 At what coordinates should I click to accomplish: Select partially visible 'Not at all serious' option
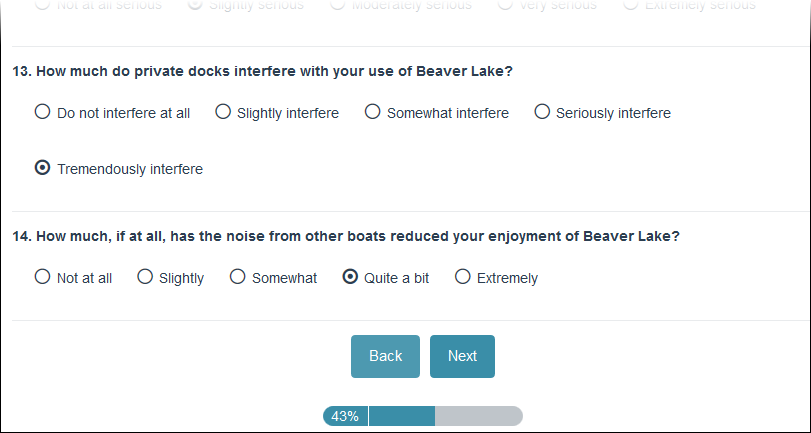[x=43, y=4]
